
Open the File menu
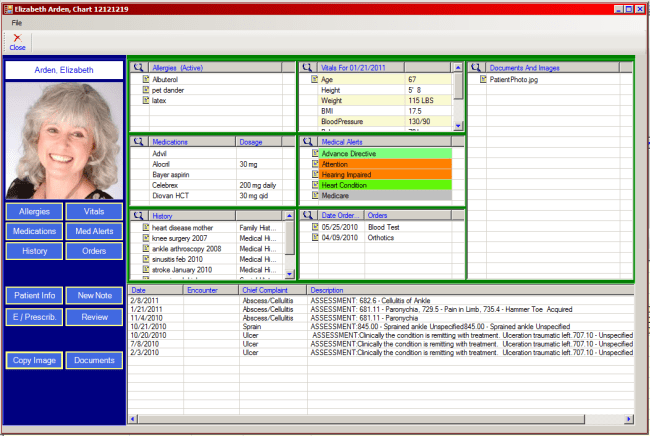[x=17, y=21]
